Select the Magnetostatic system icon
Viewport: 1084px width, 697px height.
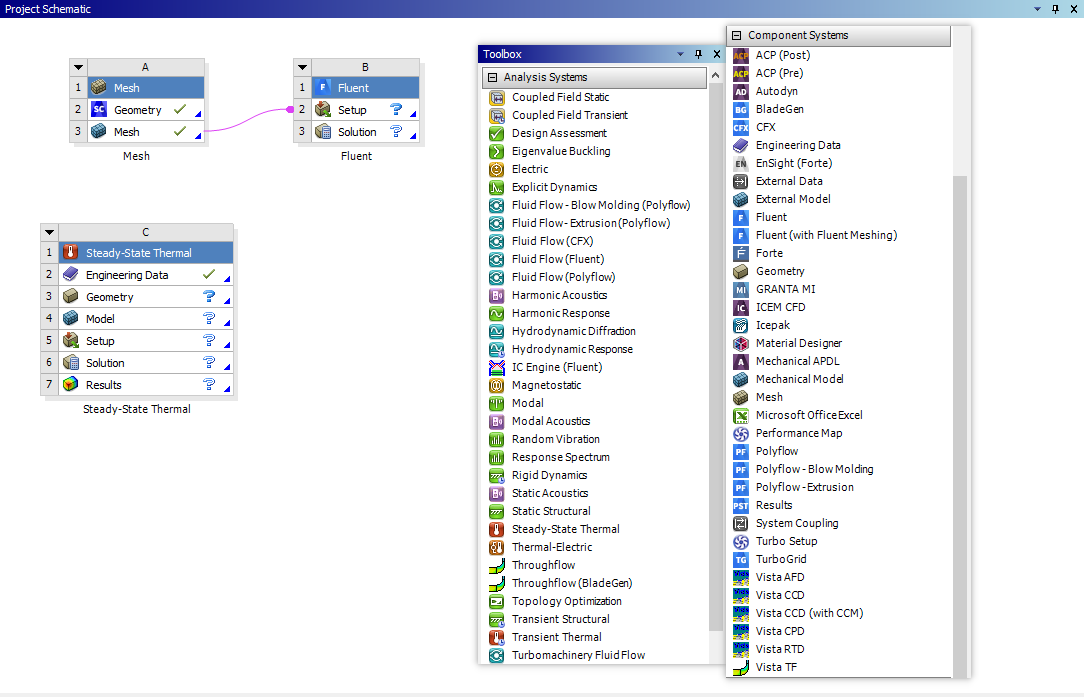click(x=496, y=385)
